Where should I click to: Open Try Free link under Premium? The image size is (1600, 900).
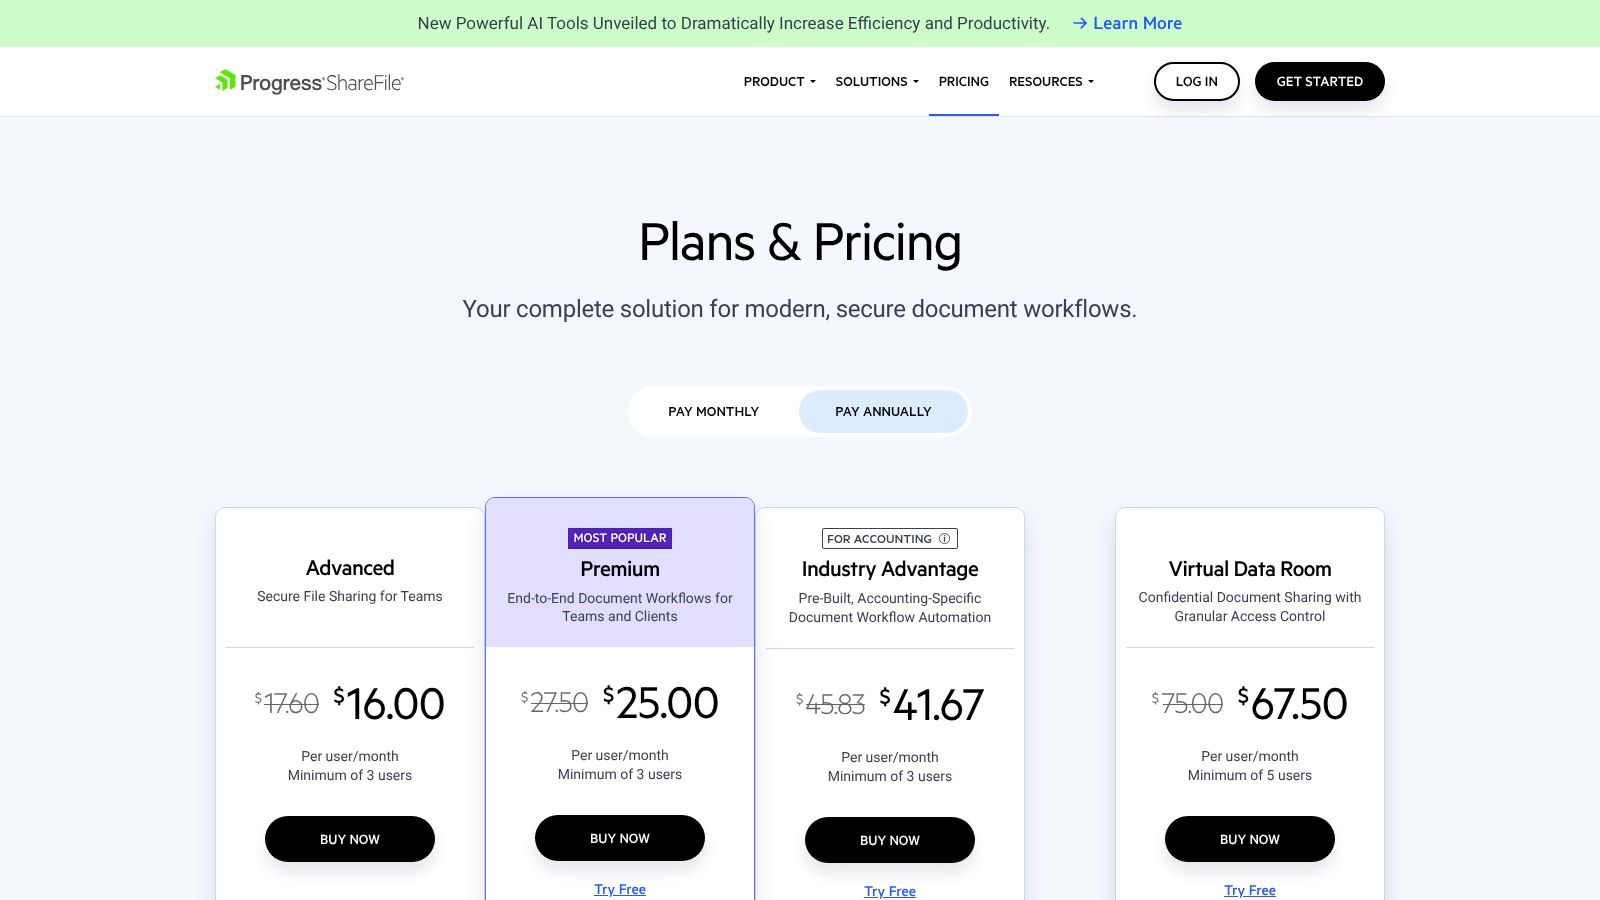coord(620,889)
